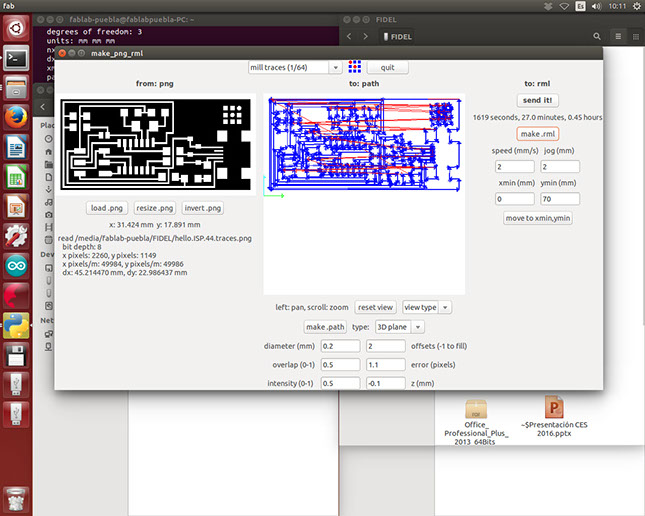Launch Firefox from the dock
The height and width of the screenshot is (516, 645).
[16, 117]
